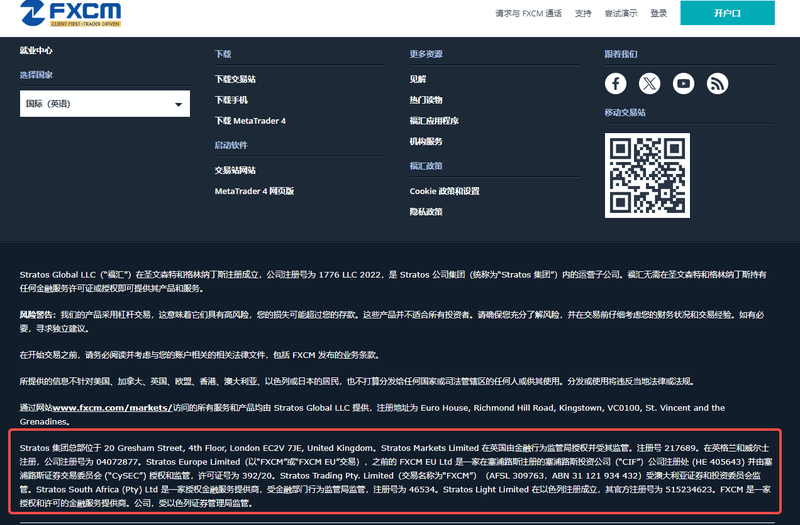Click the 下载交易站 link

click(235, 79)
